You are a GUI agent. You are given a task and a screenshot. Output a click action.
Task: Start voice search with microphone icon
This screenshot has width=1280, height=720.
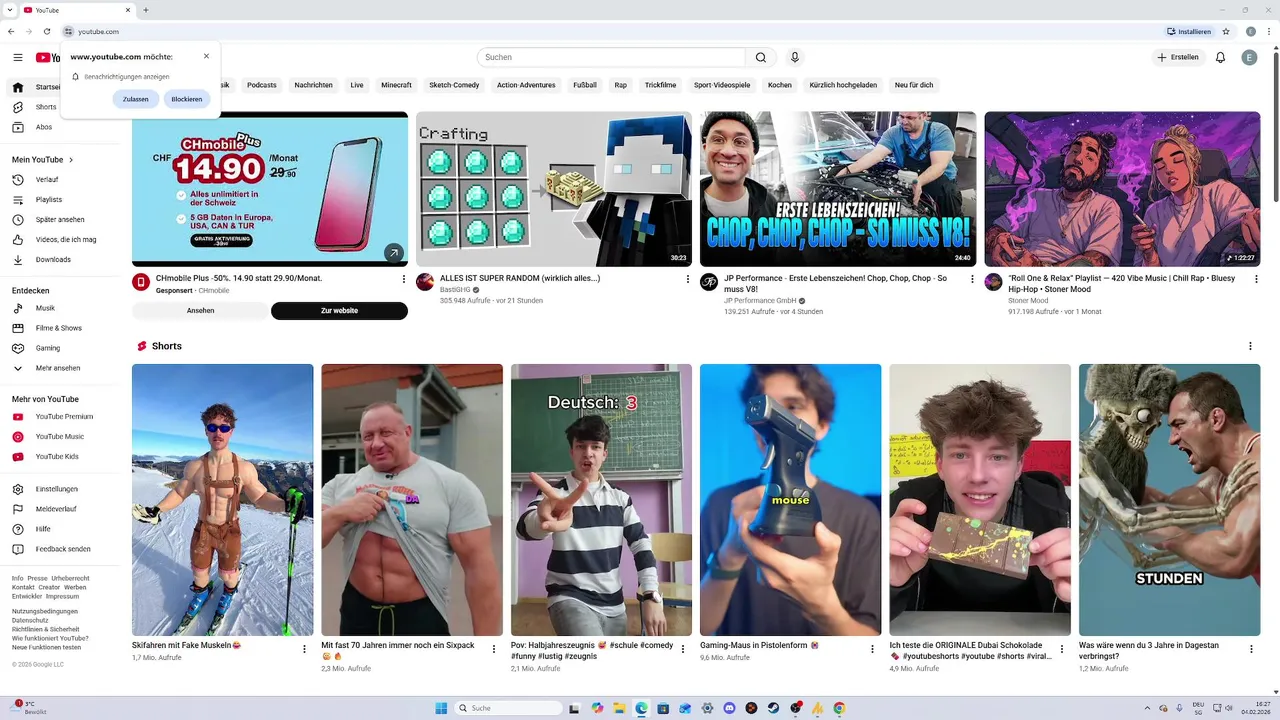click(795, 58)
